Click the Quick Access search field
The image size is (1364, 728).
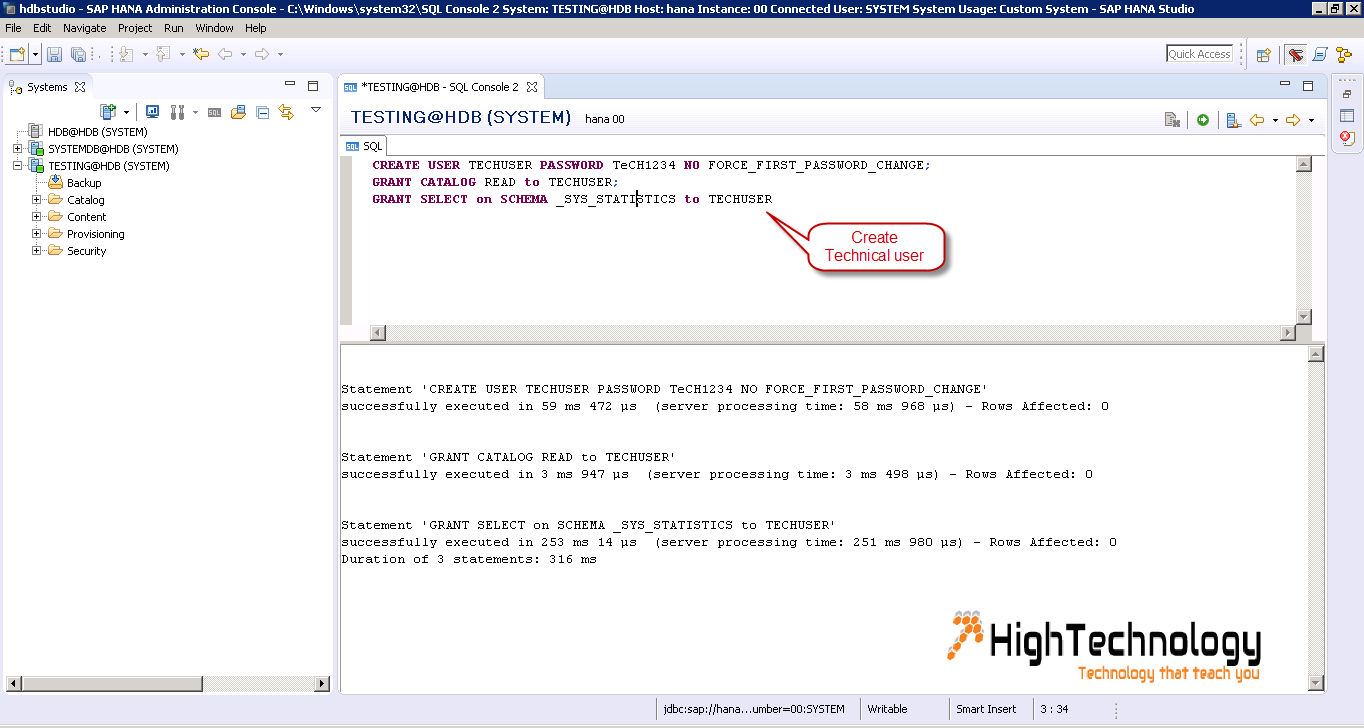tap(1199, 54)
